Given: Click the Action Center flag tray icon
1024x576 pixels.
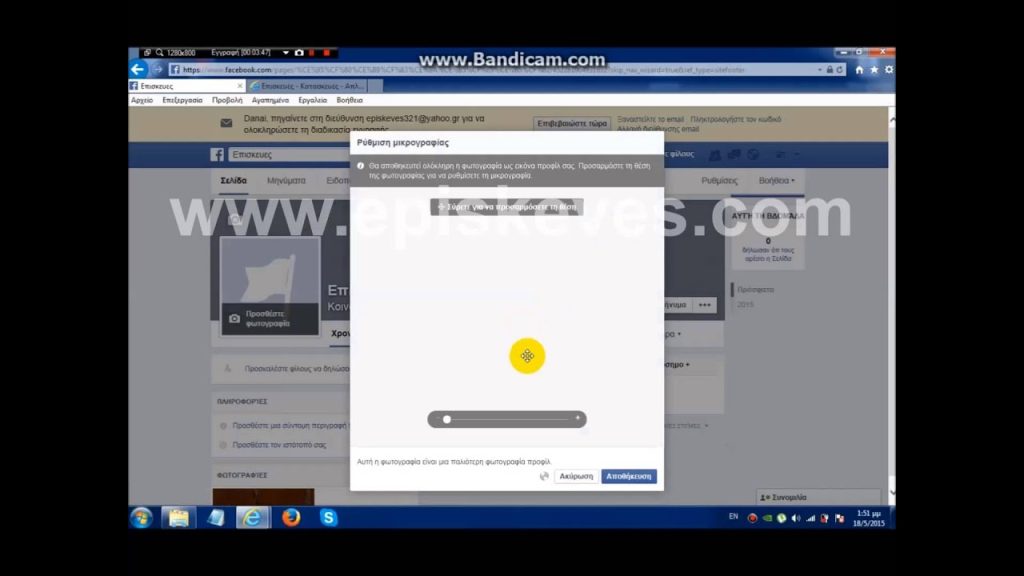Looking at the screenshot, I should coord(839,519).
